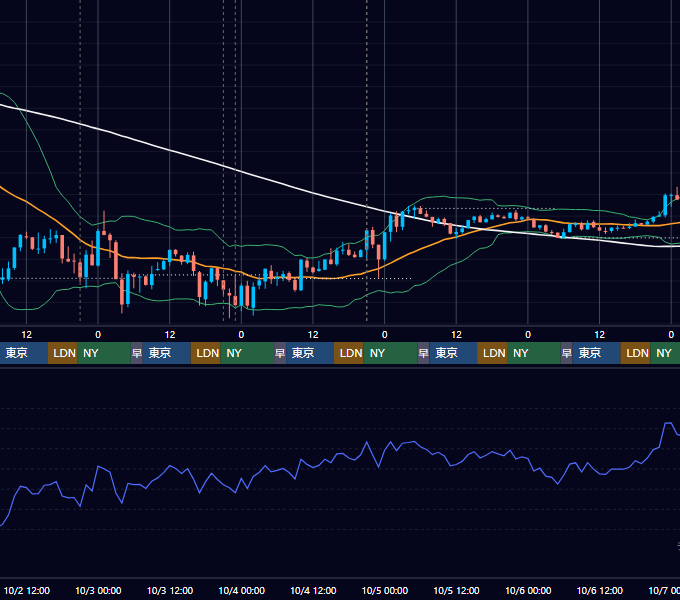Select the LDN session block before 10/6 00:00
The height and width of the screenshot is (600, 680).
click(x=492, y=353)
